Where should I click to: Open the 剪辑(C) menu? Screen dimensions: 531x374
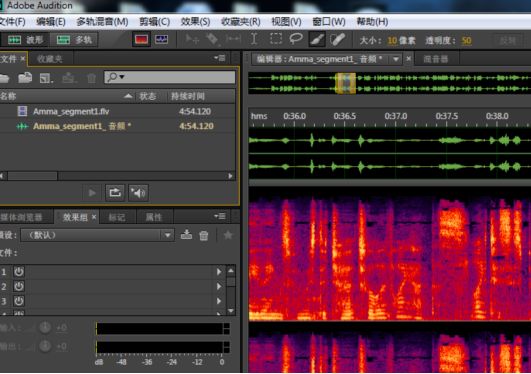tap(154, 22)
